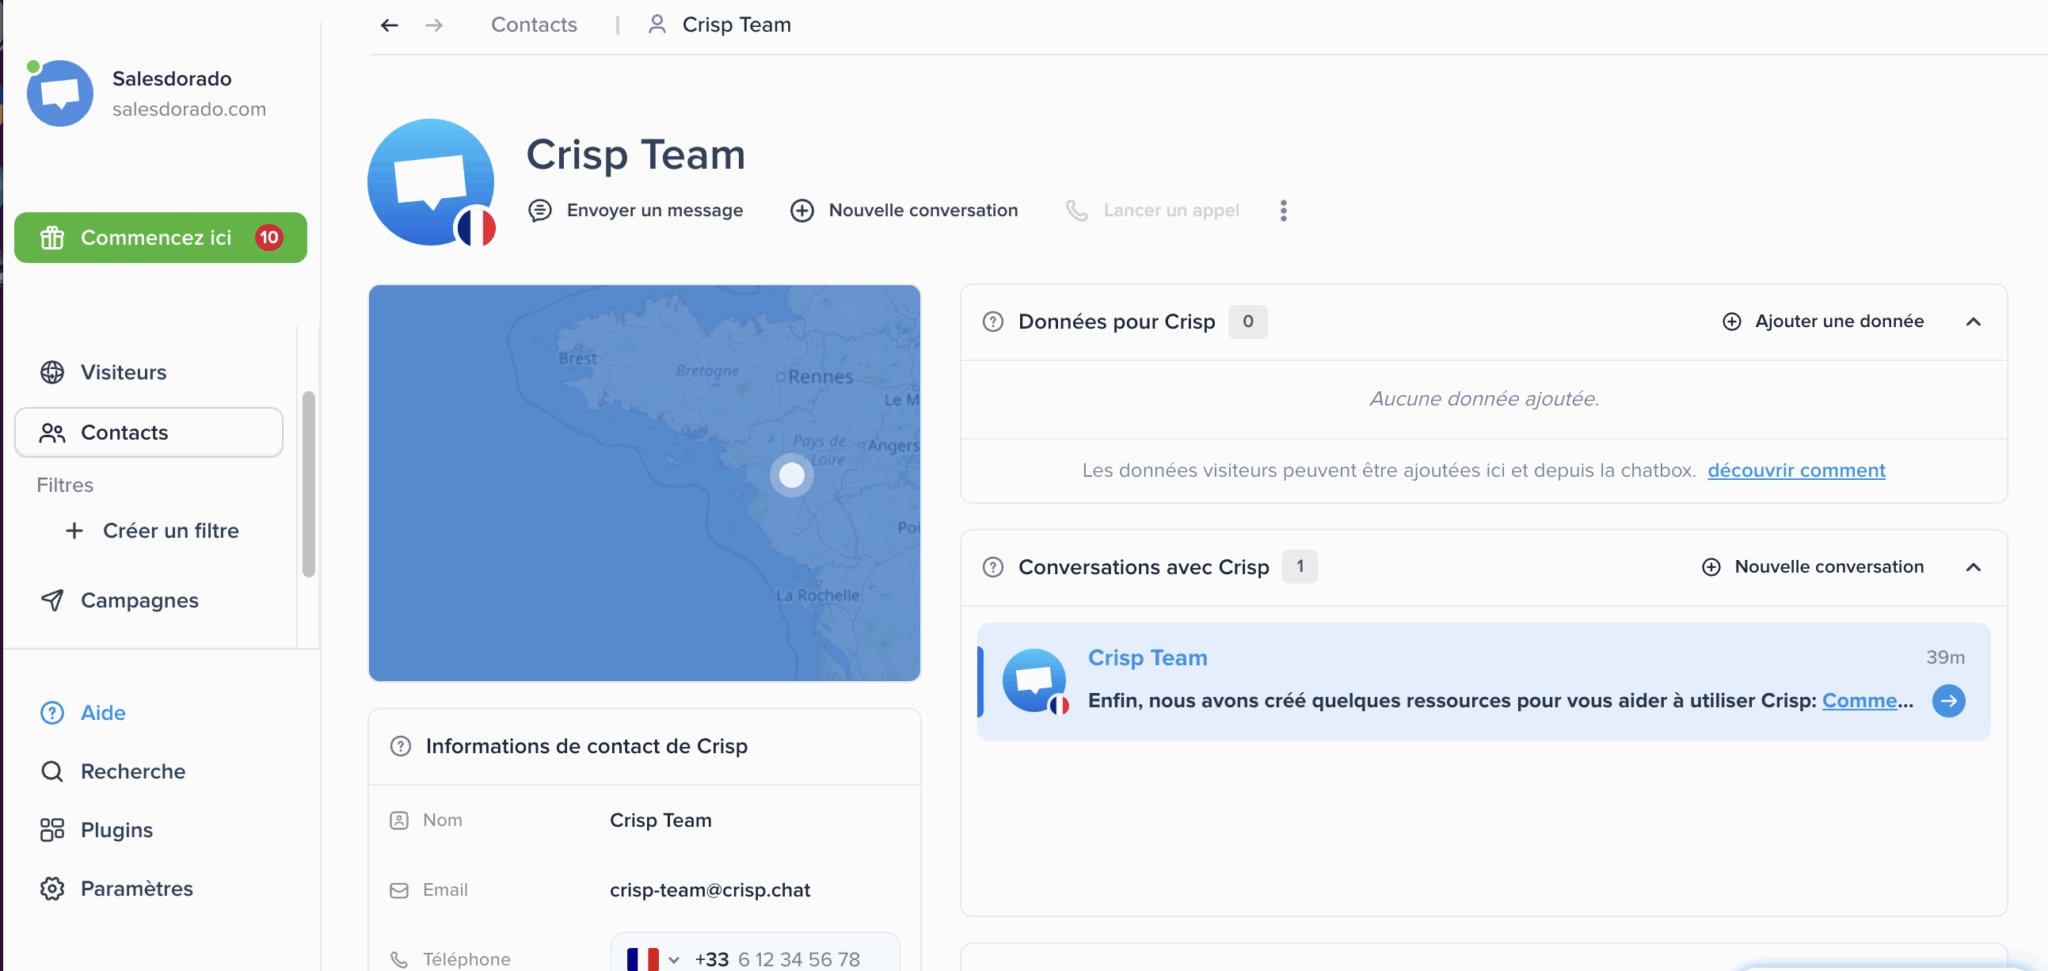
Task: Click the Données count badge 0
Action: (1248, 321)
